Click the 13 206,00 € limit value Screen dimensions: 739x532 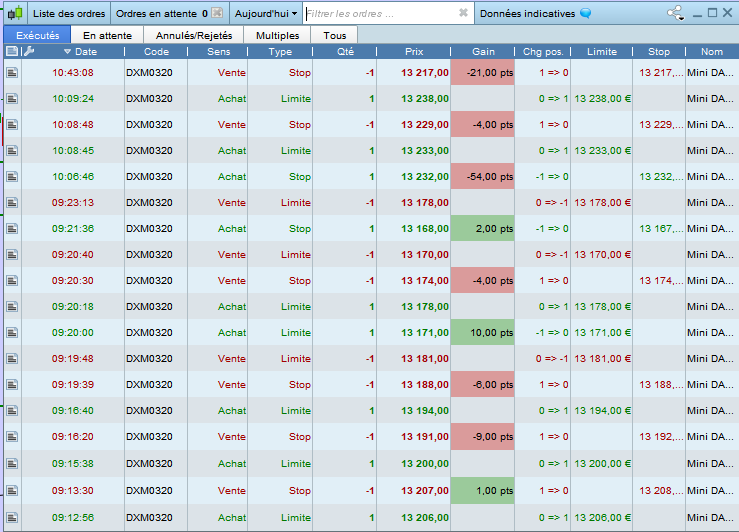(x=602, y=517)
